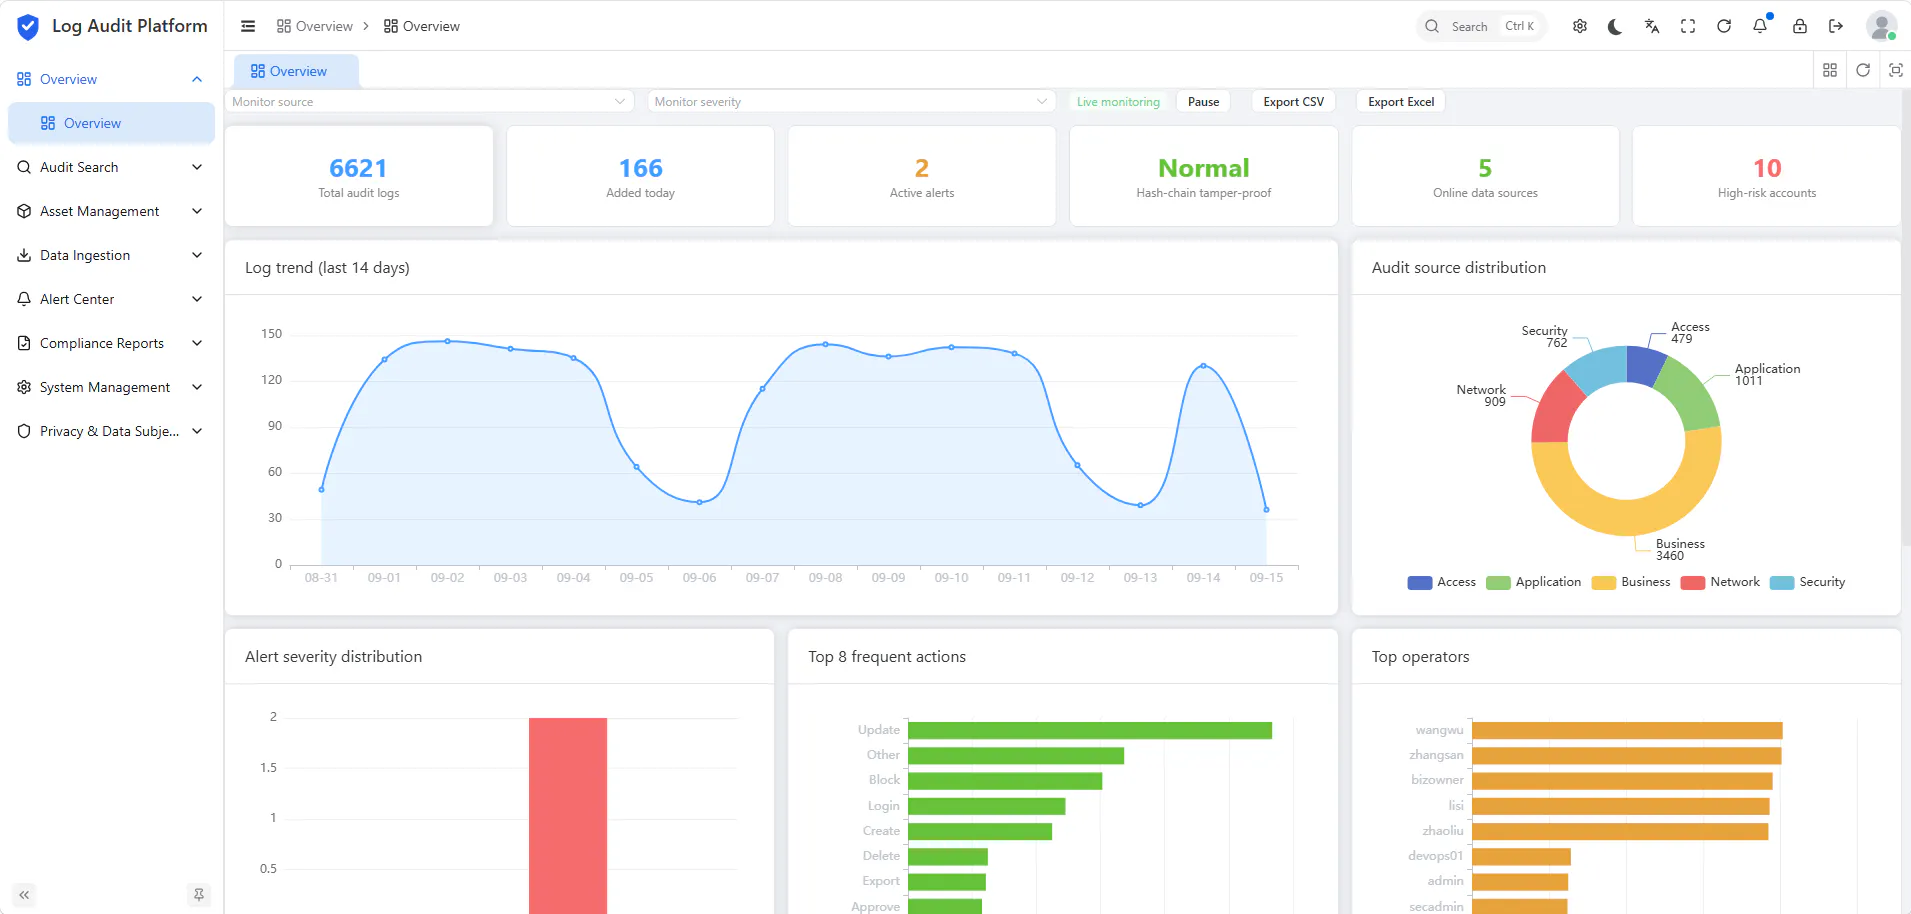The image size is (1911, 914).
Task: Expand the Asset Management menu
Action: 111,211
